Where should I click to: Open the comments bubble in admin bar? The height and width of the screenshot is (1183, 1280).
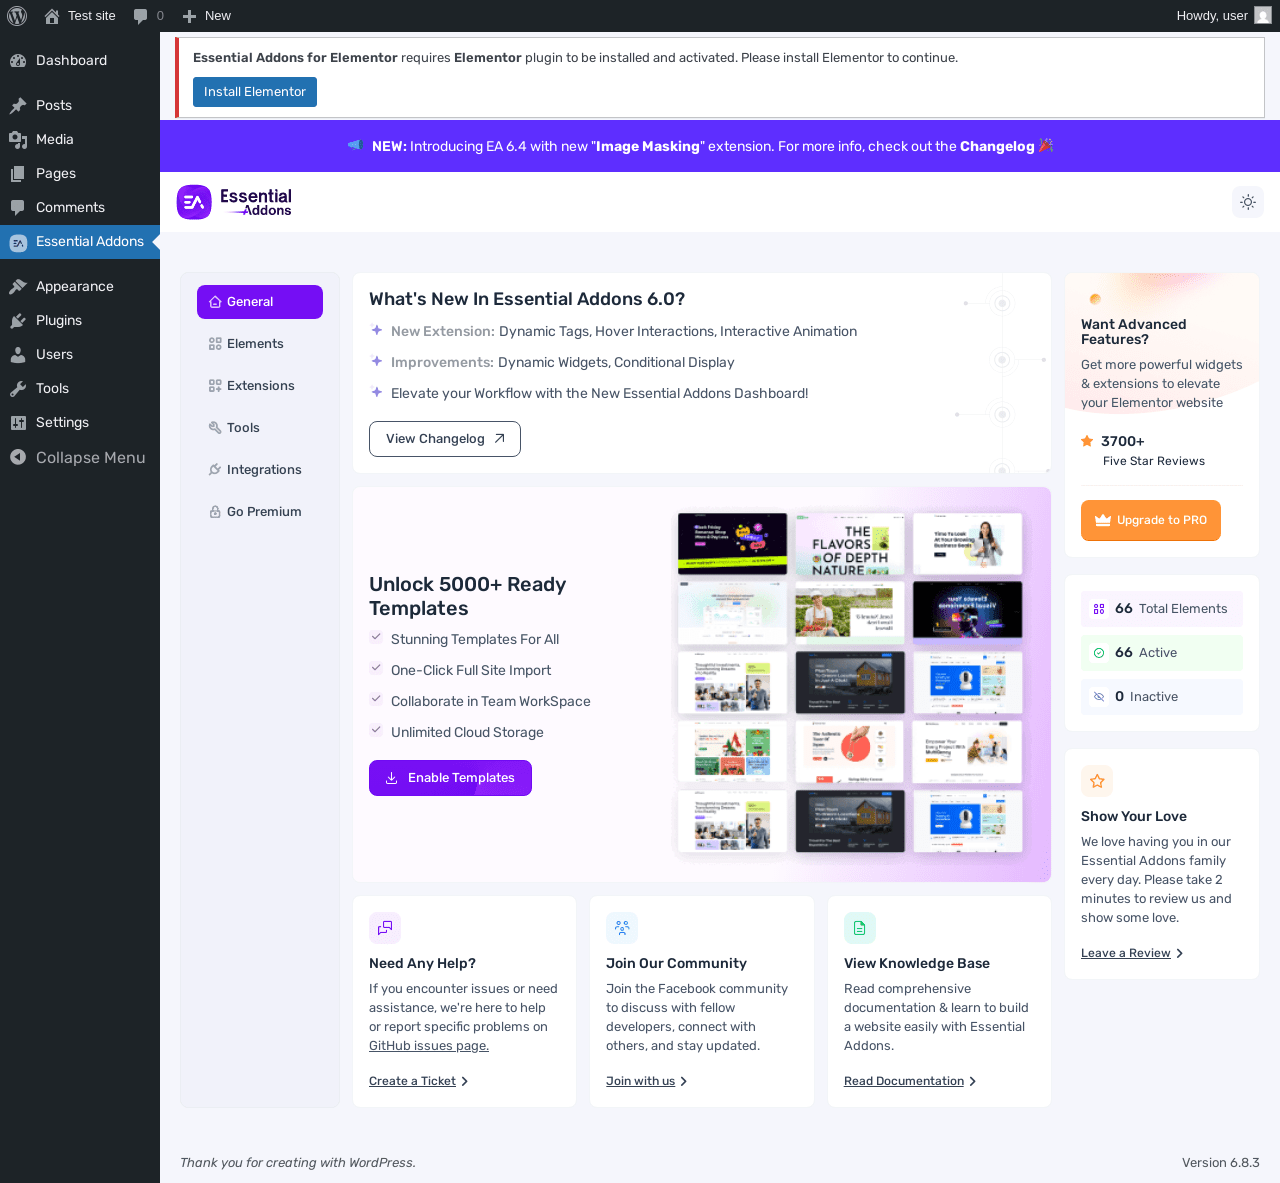click(x=141, y=16)
